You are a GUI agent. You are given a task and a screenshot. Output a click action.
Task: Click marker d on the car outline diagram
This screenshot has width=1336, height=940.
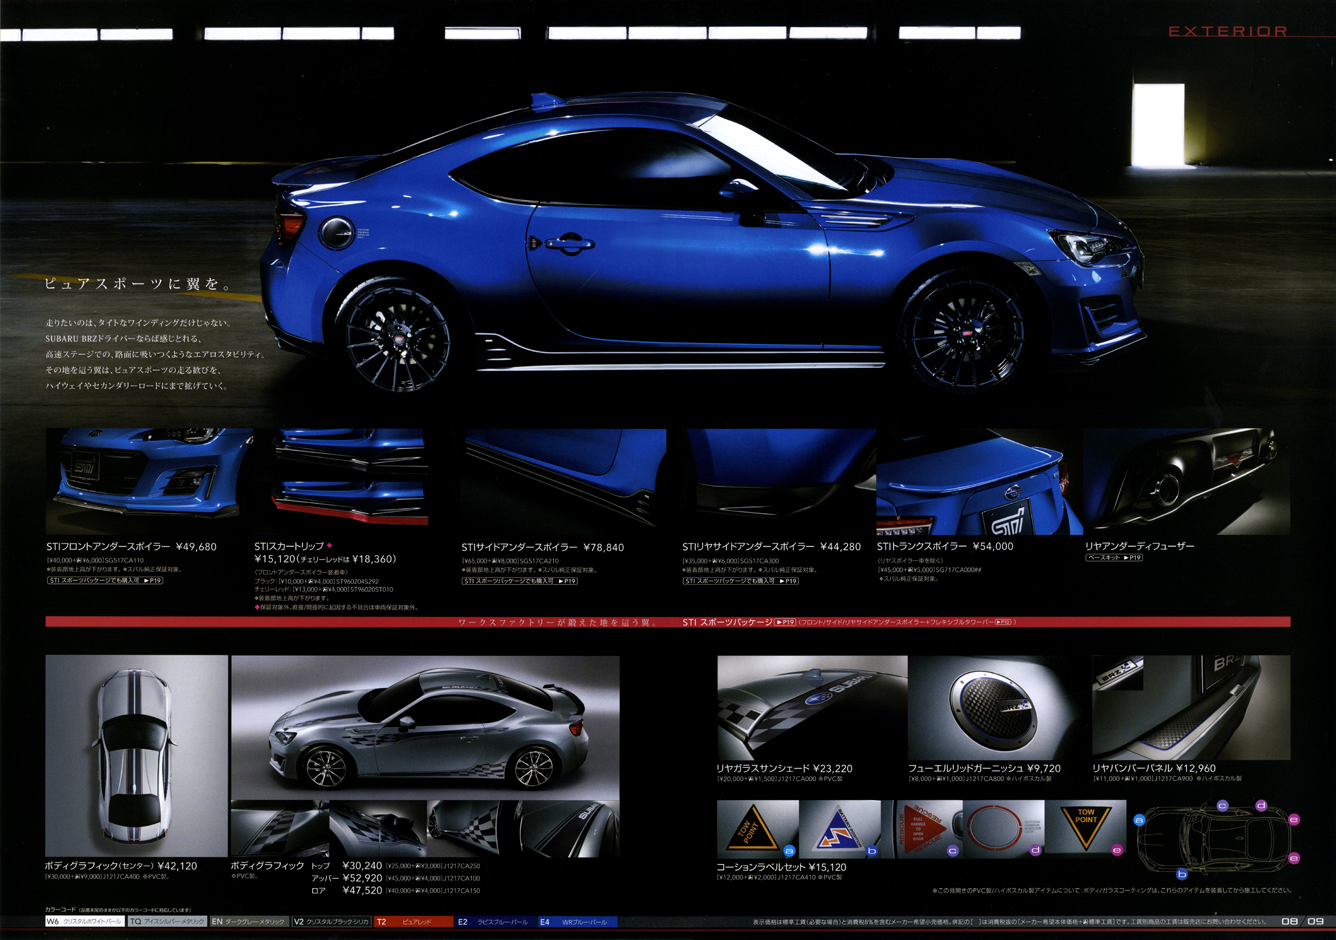pos(1261,805)
